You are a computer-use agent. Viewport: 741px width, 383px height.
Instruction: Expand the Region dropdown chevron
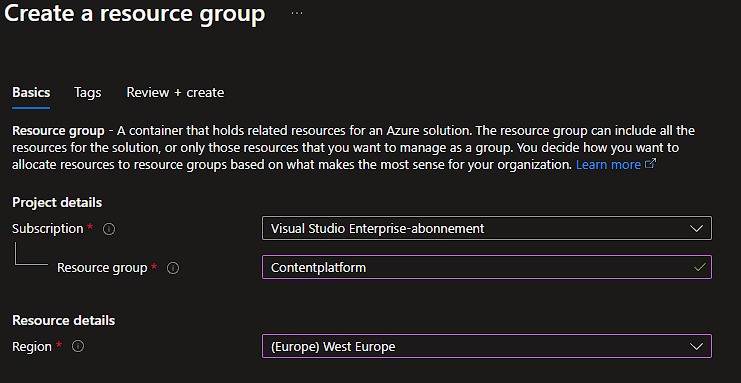point(696,347)
